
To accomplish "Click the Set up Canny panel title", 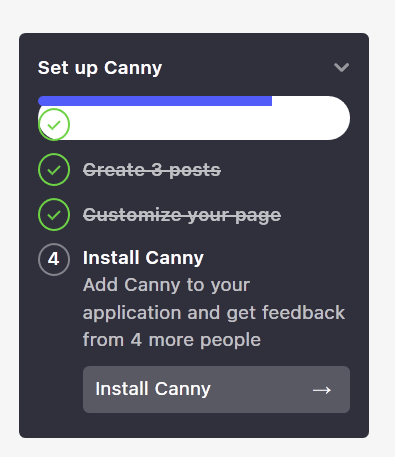I will point(100,68).
